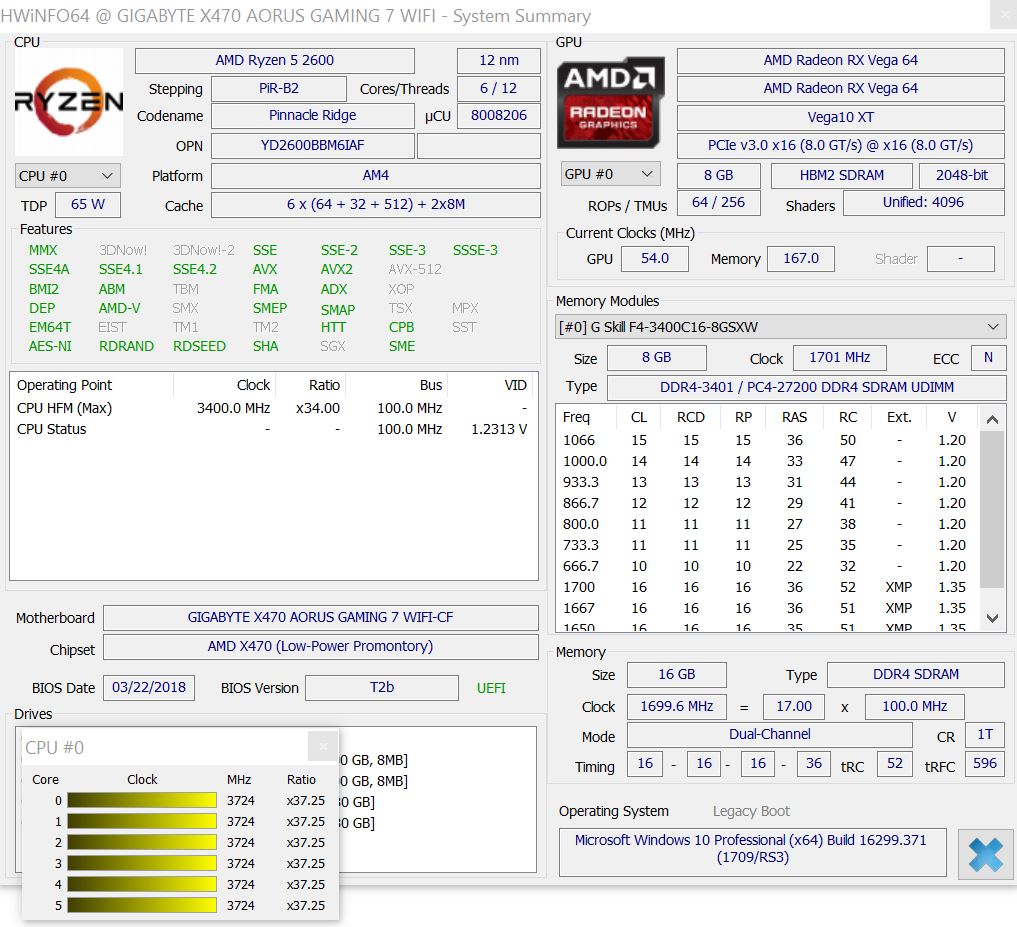The width and height of the screenshot is (1017, 927).
Task: Click the Dual-Channel mode field
Action: pyautogui.click(x=769, y=734)
